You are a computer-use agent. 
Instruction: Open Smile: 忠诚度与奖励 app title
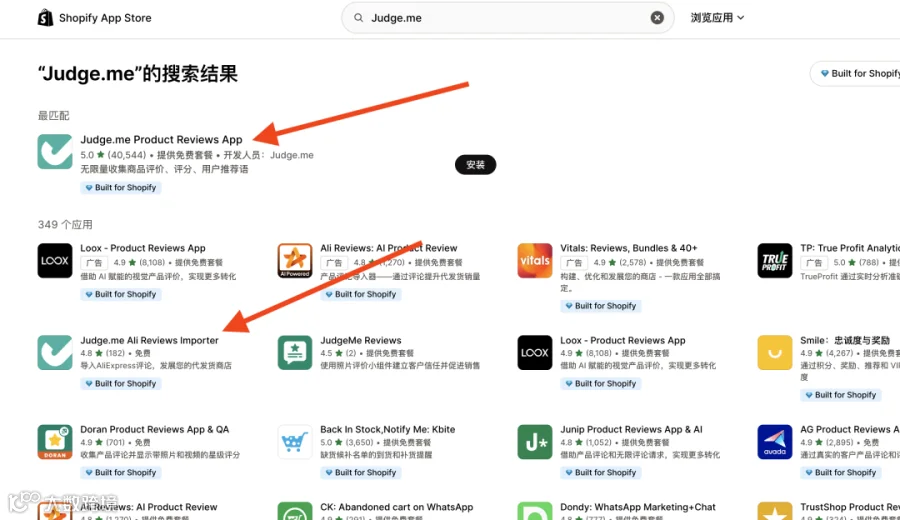[844, 340]
